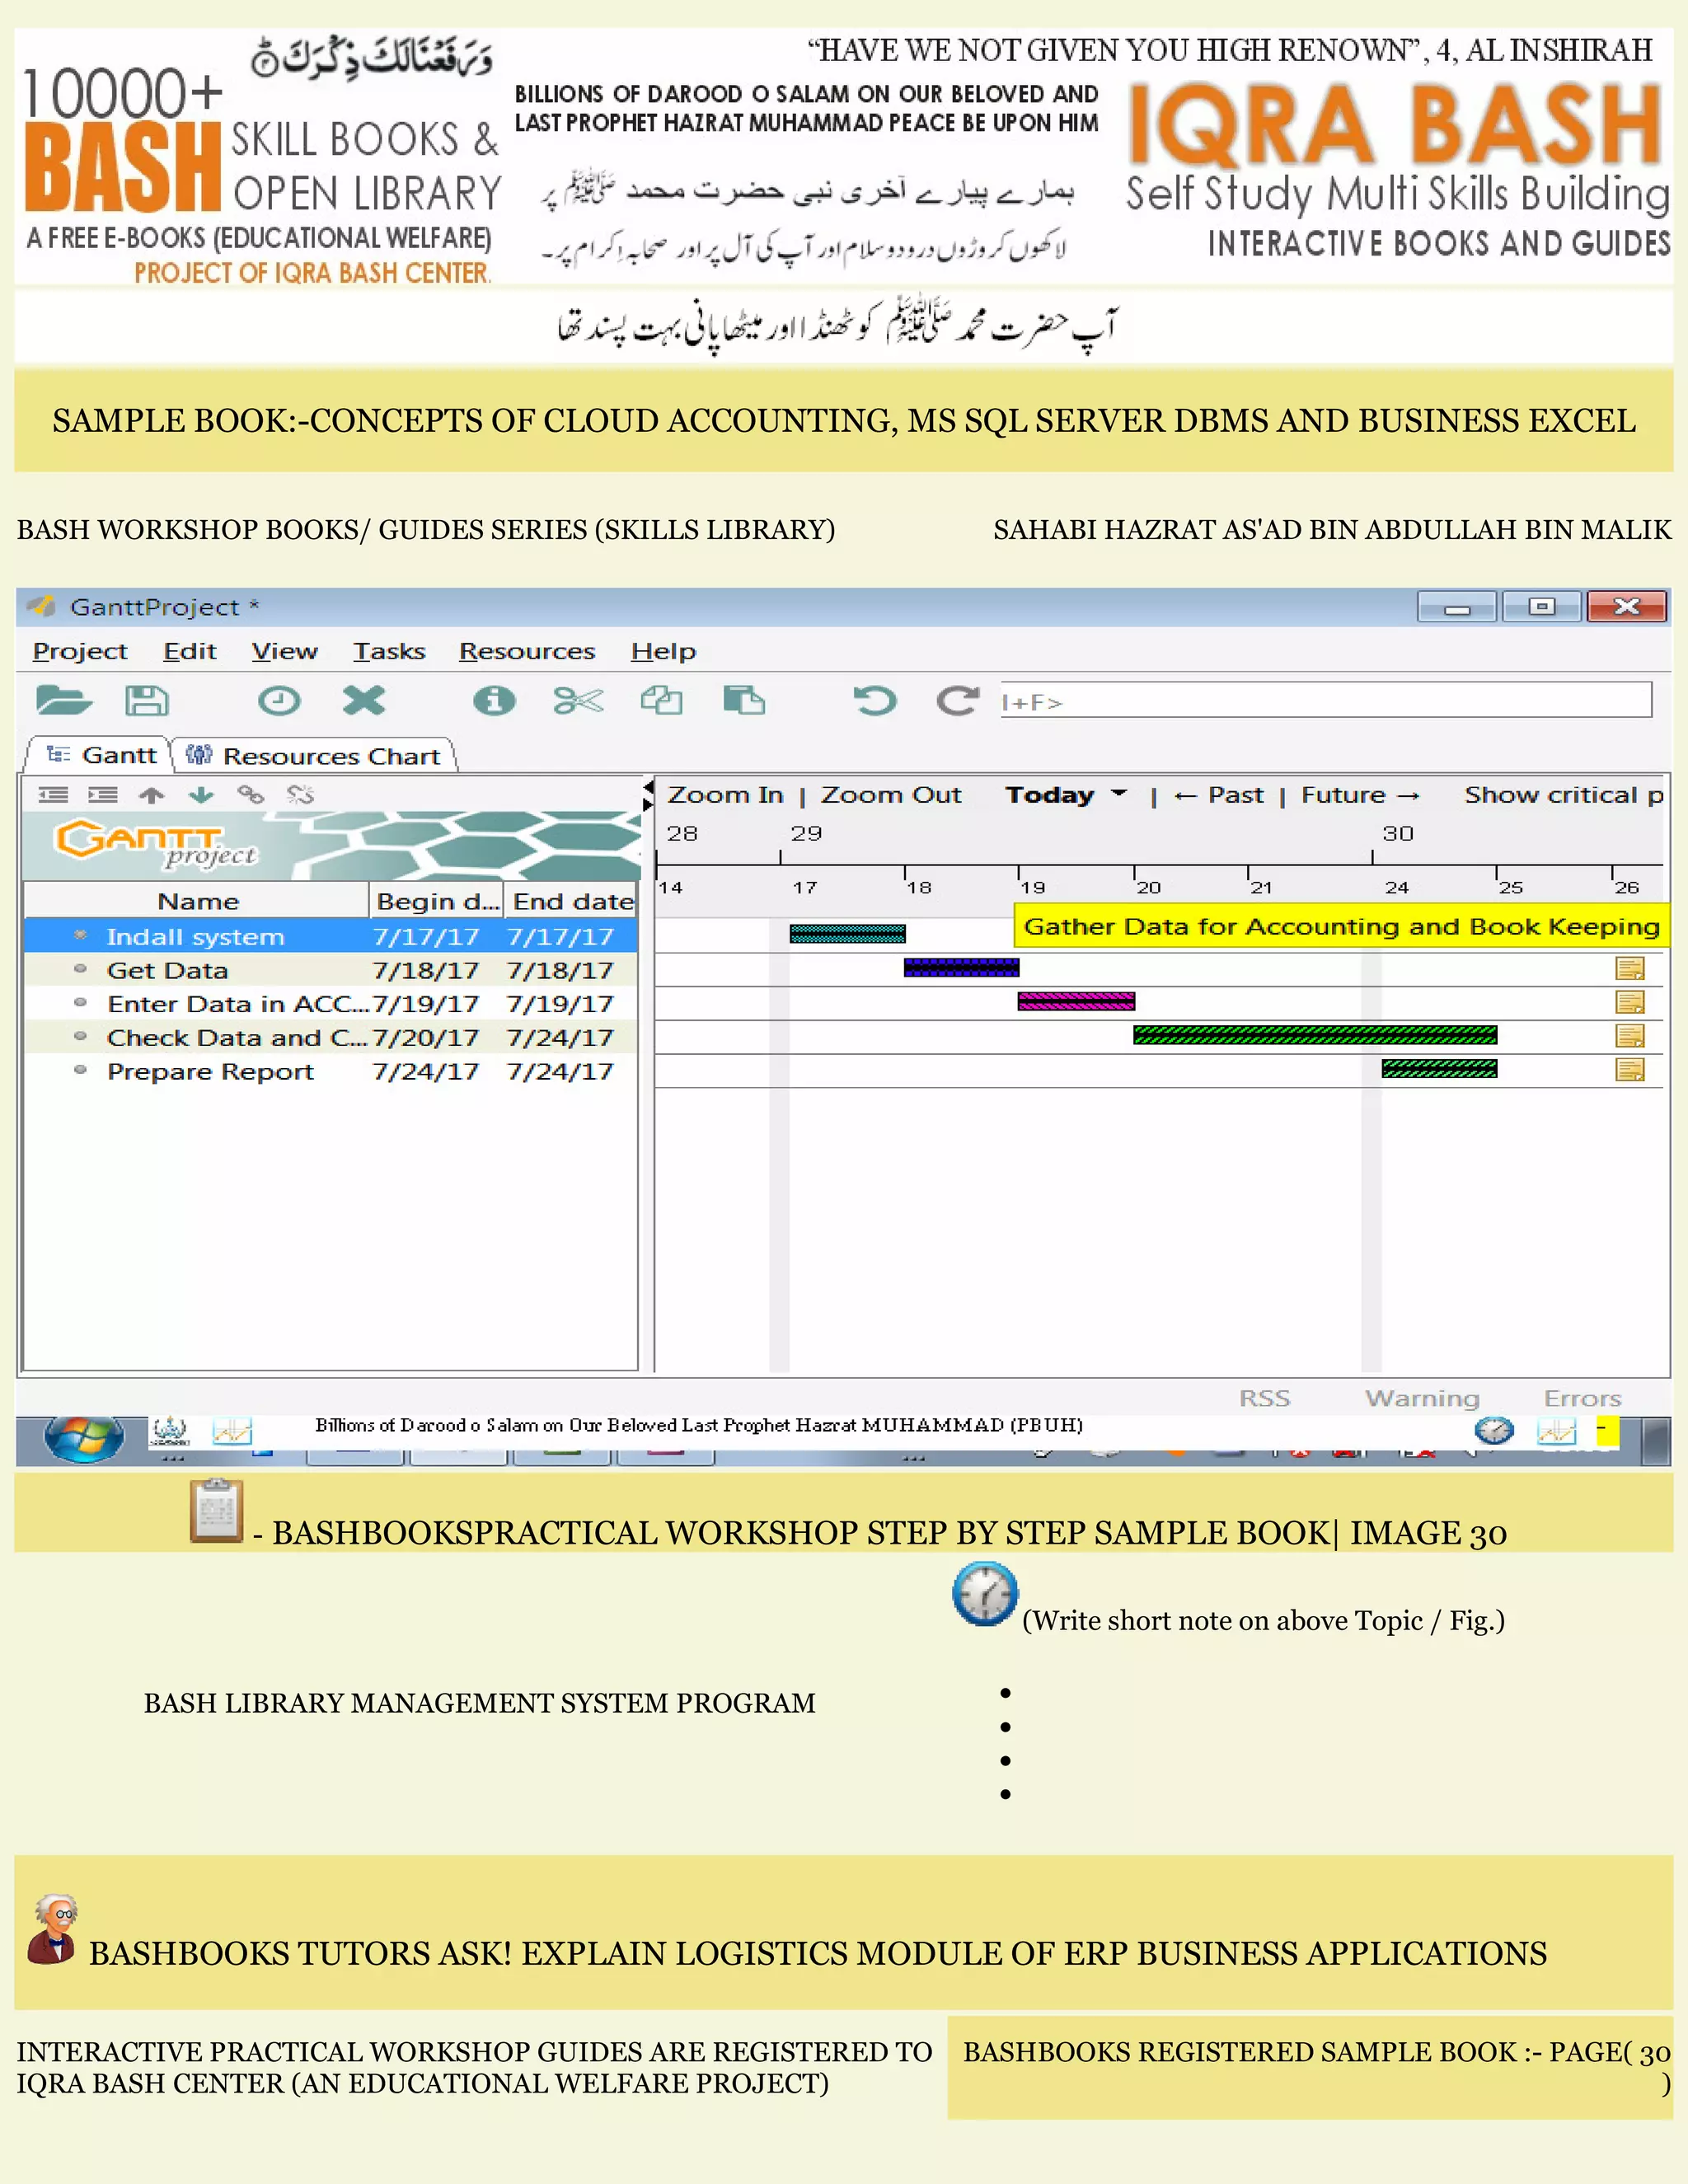Screen dimensions: 1688x2184
Task: Click Check Data end date 7/24/17
Action: [x=560, y=1038]
